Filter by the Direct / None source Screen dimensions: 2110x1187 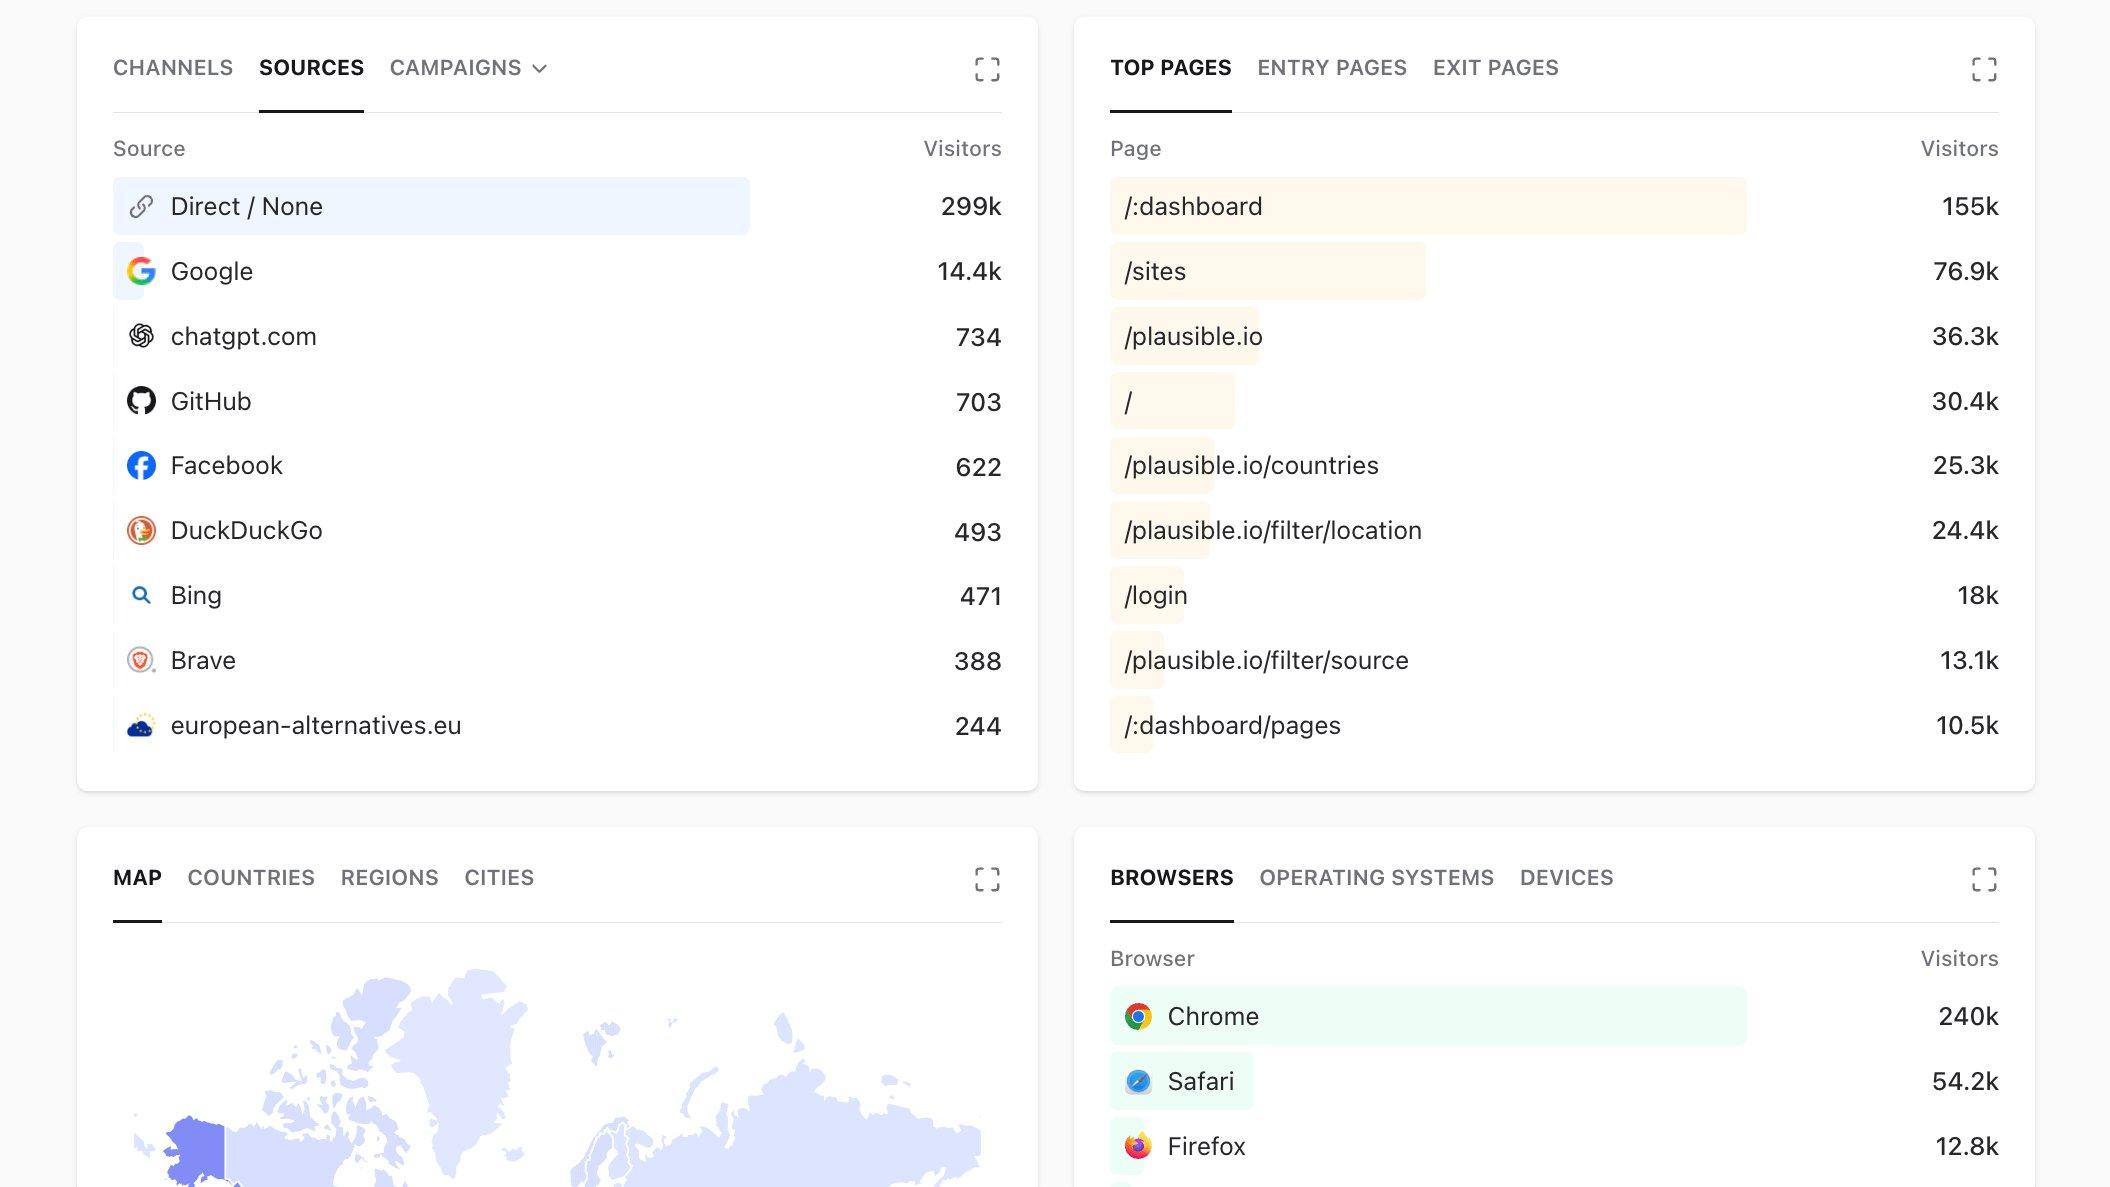pyautogui.click(x=246, y=206)
